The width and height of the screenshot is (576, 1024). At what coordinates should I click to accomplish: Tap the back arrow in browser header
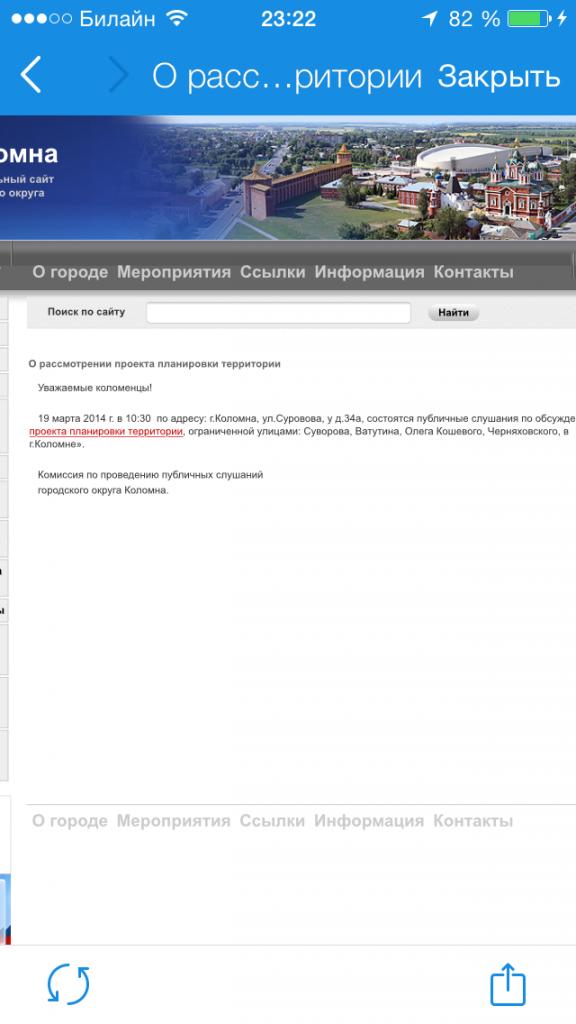point(31,74)
